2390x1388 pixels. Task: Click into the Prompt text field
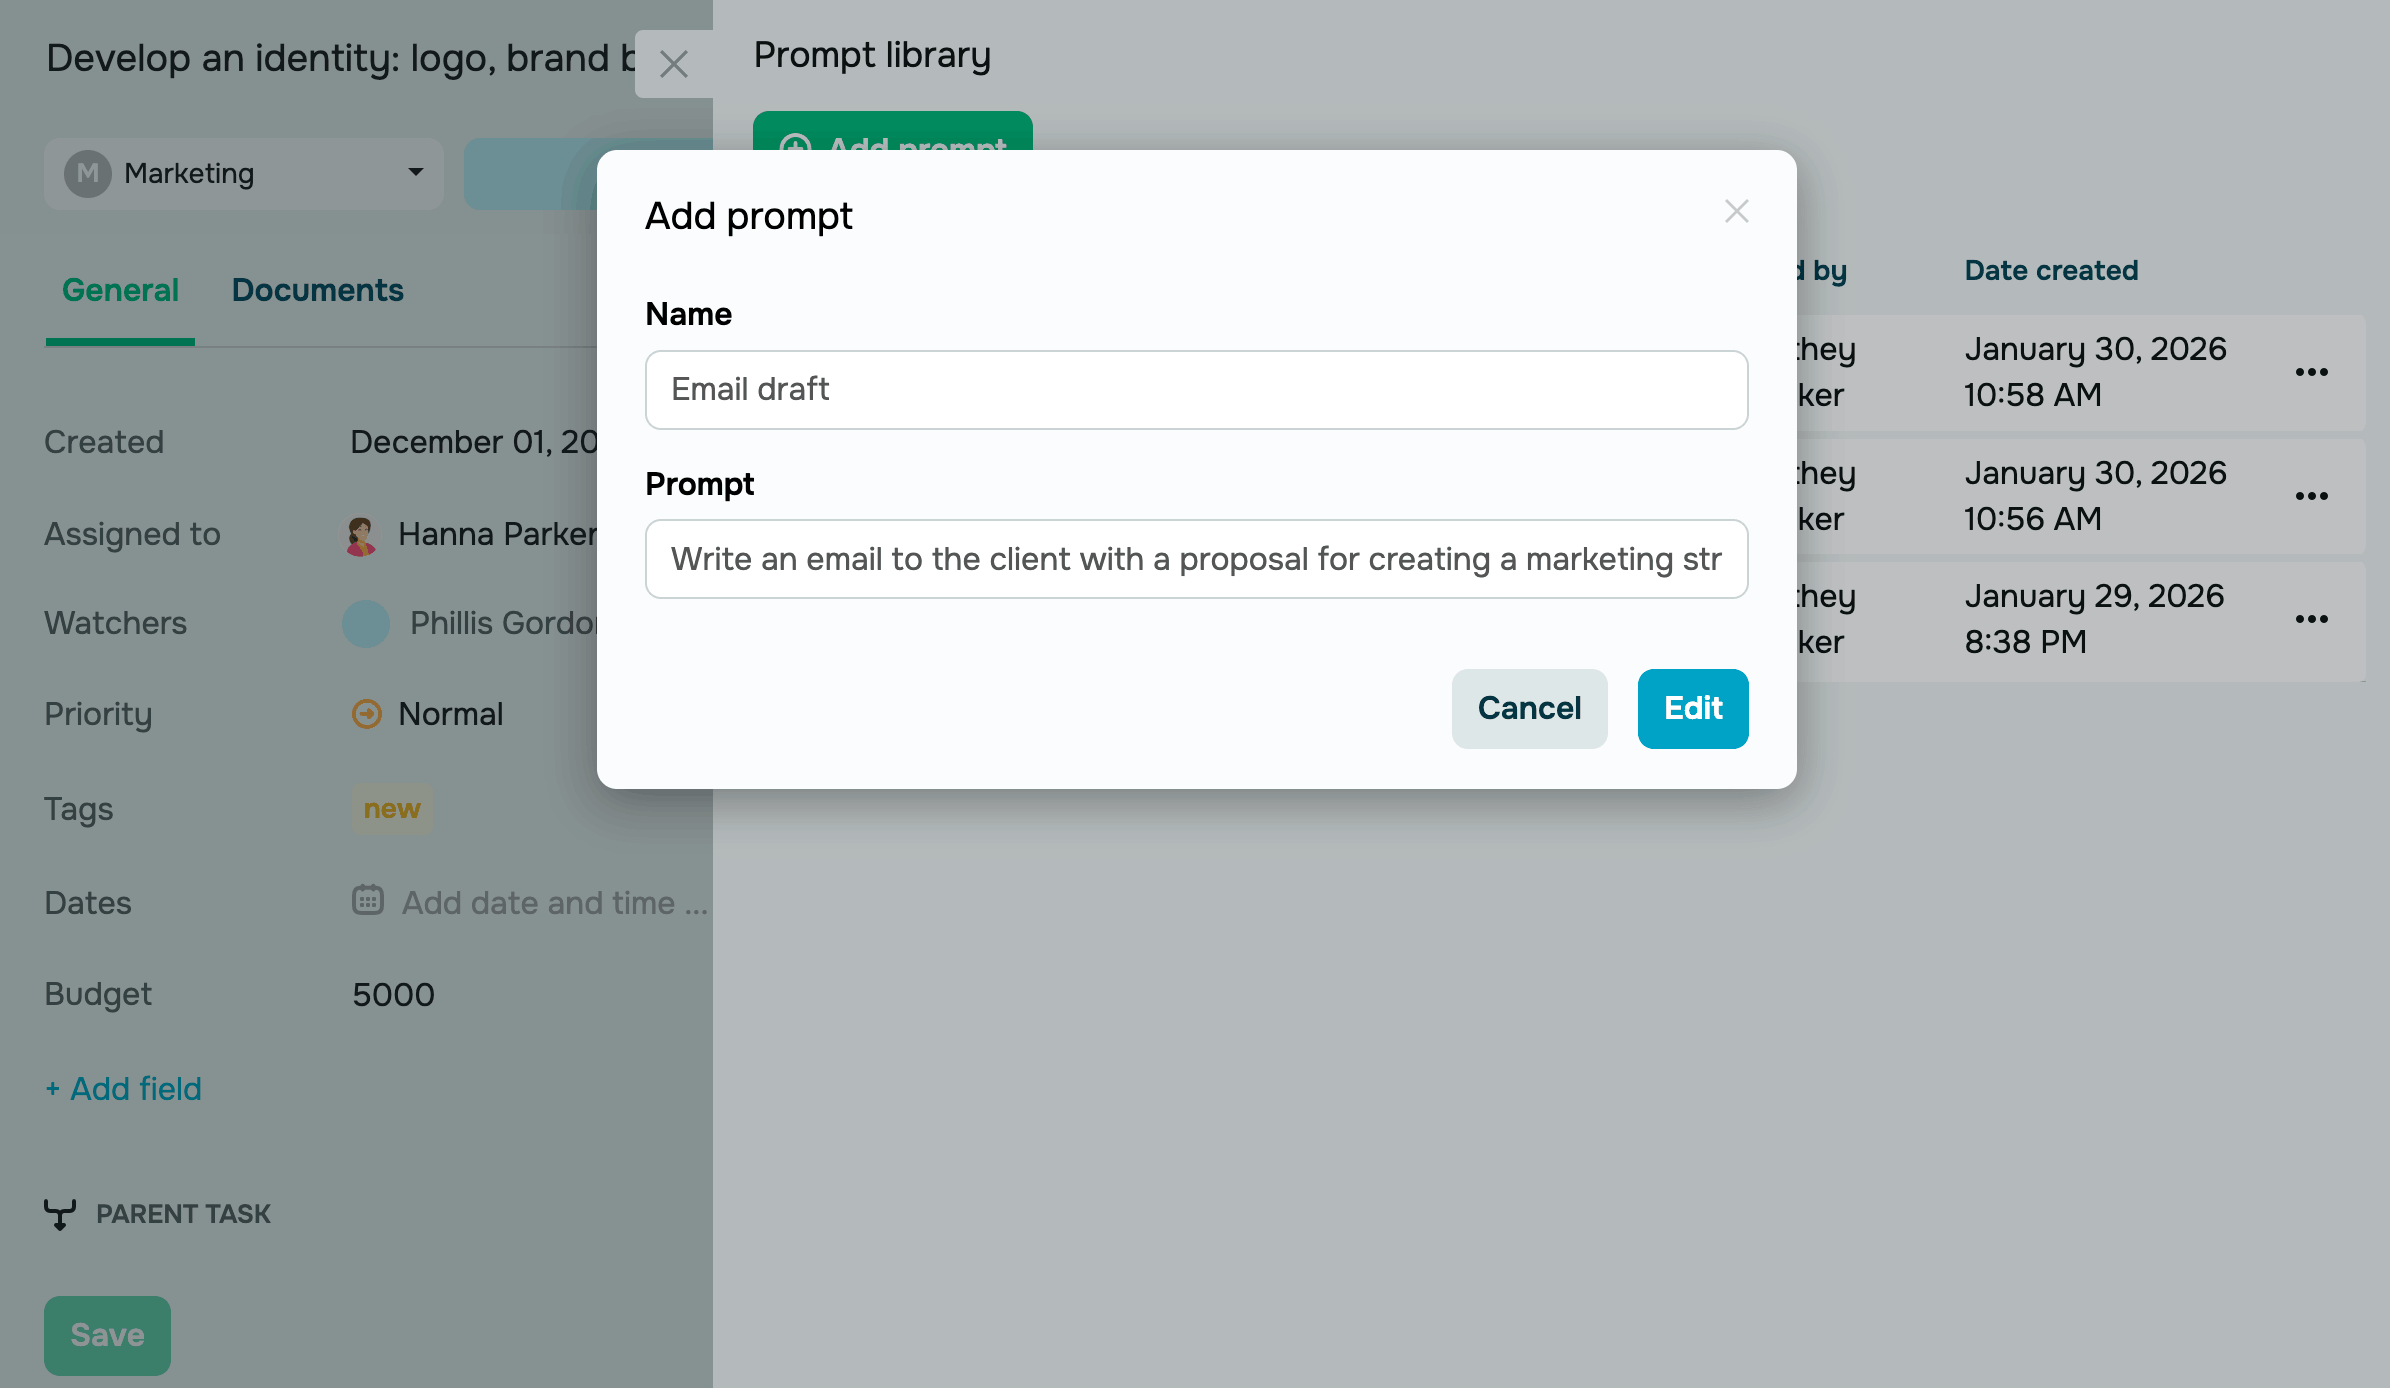[x=1196, y=559]
